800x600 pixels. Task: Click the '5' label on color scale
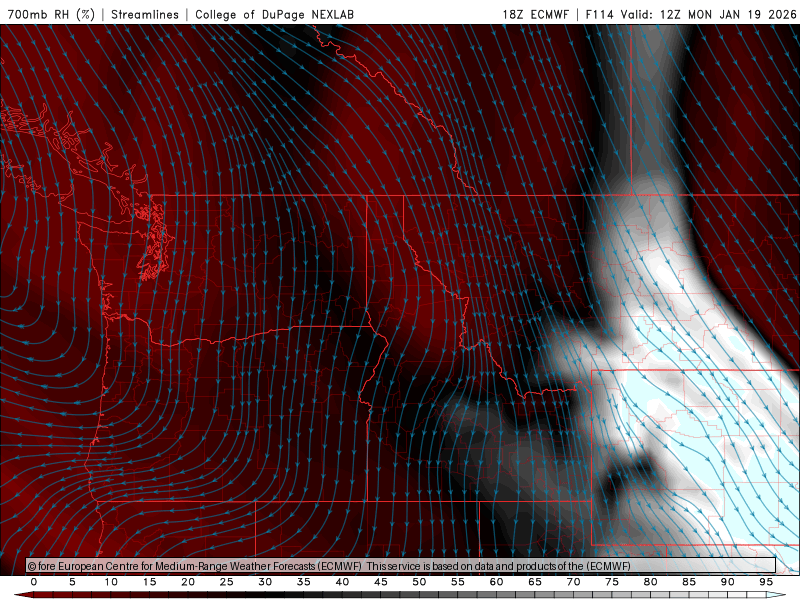72,582
